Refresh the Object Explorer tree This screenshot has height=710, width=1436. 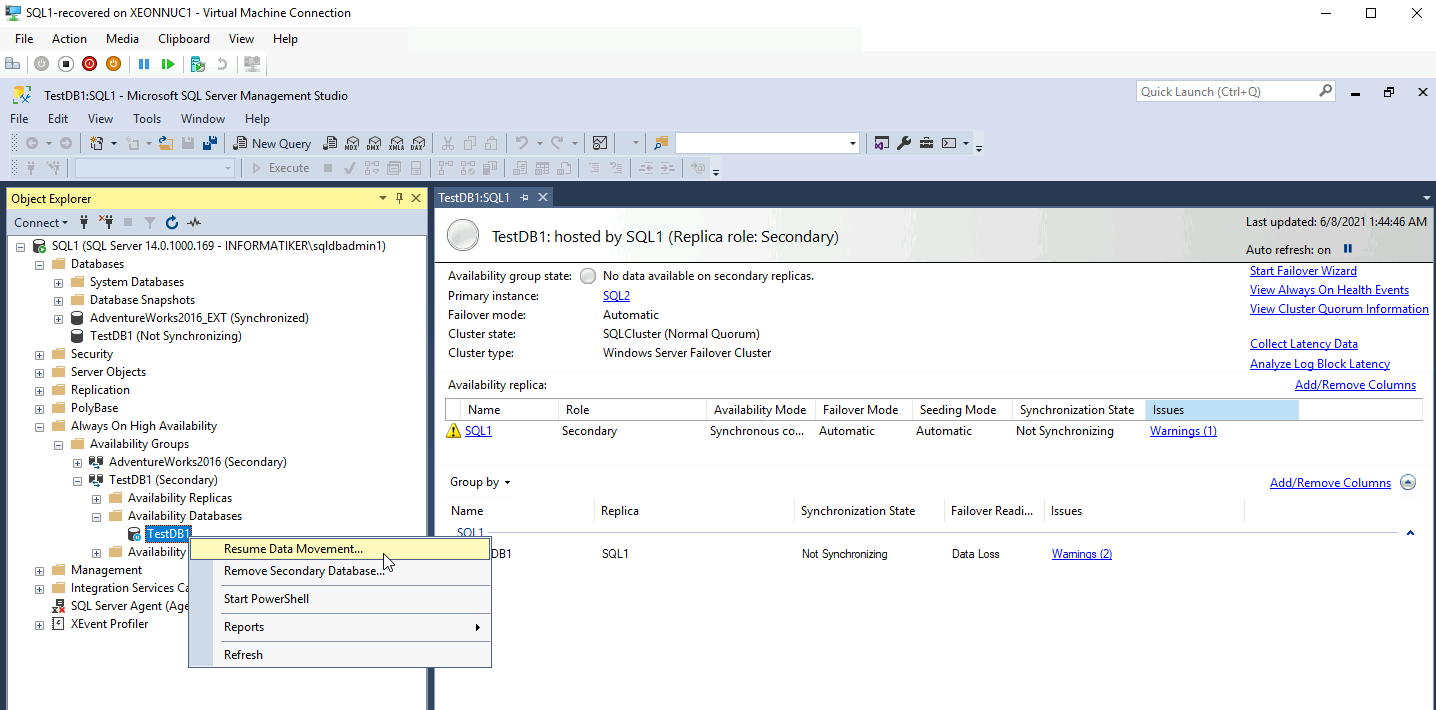click(172, 222)
